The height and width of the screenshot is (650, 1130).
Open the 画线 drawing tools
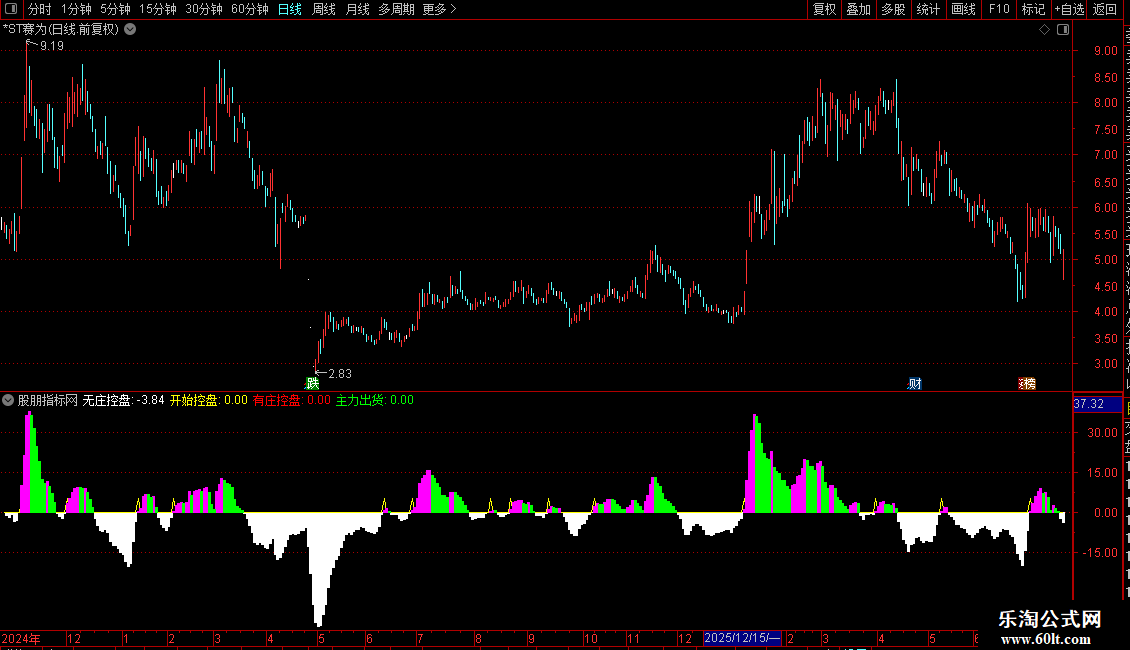[x=964, y=9]
